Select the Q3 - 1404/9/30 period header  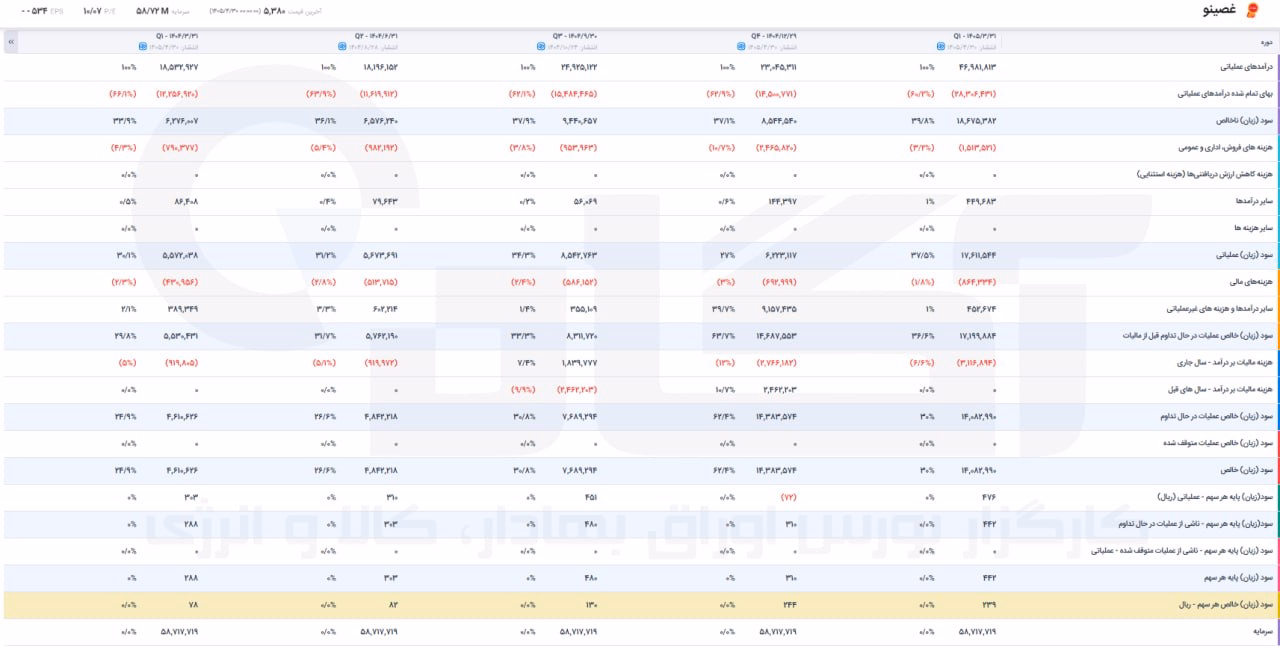click(x=575, y=36)
